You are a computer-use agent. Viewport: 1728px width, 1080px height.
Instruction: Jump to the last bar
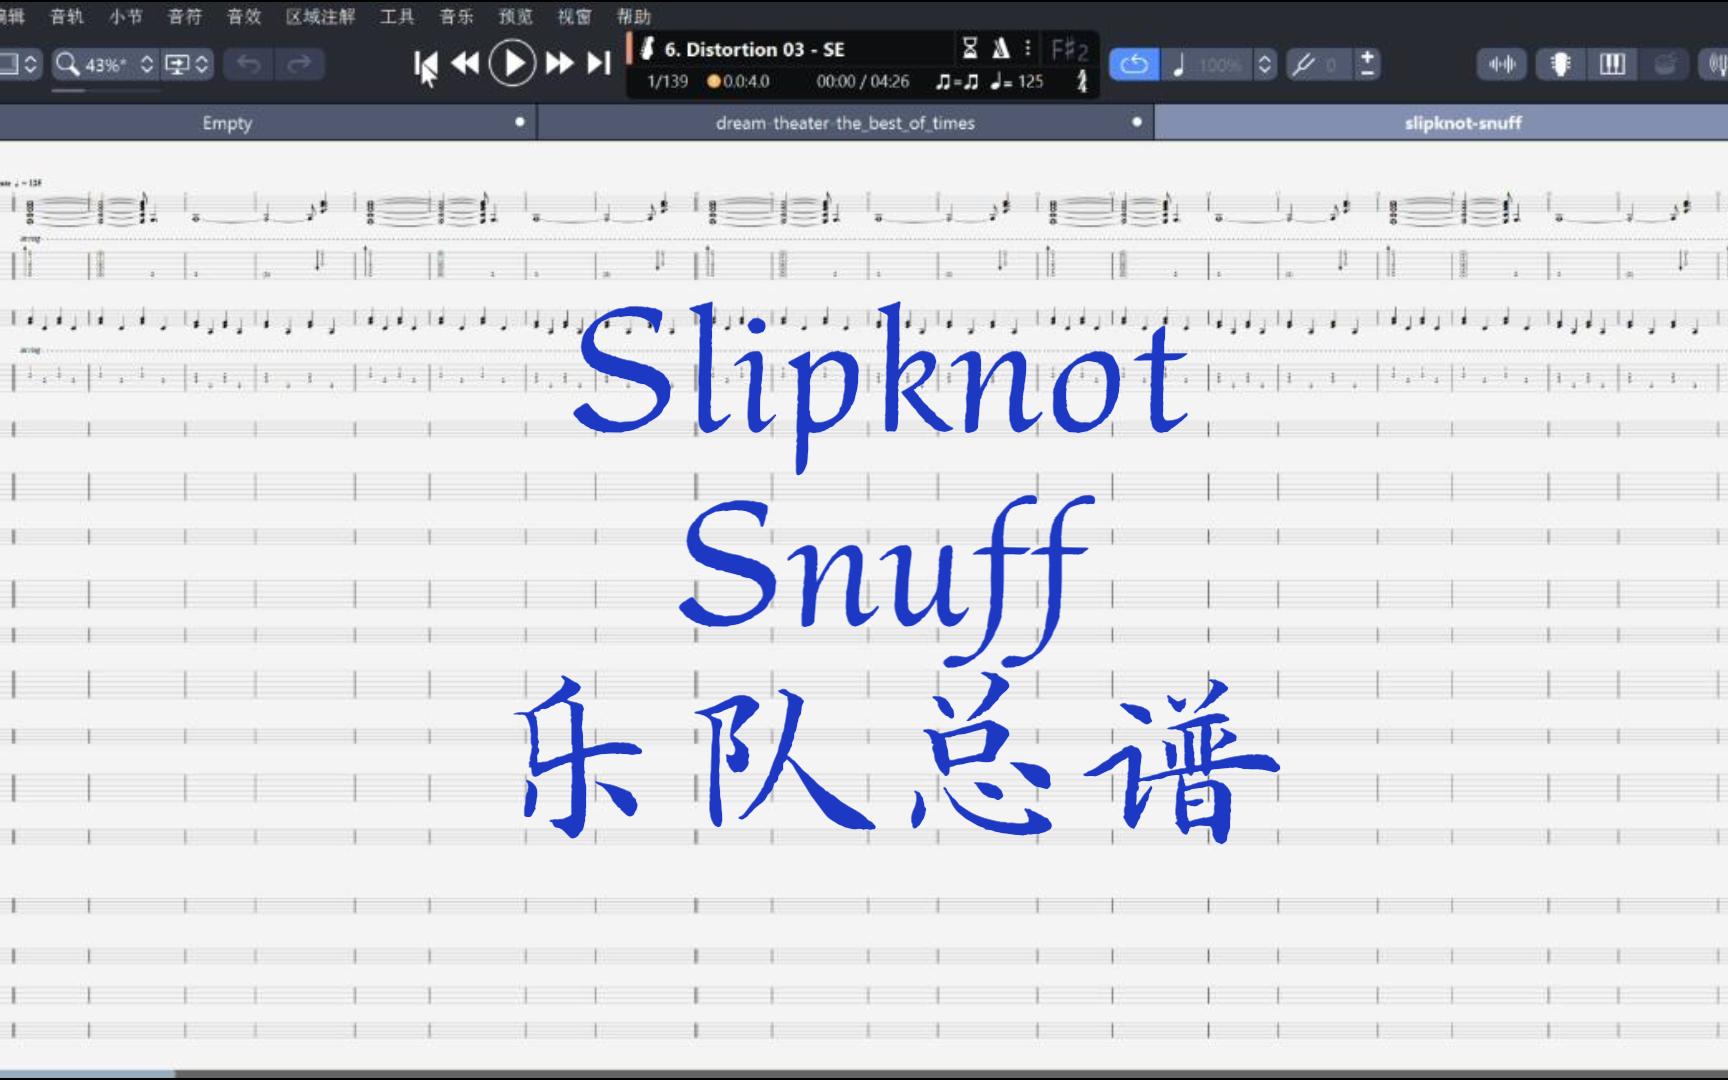pos(598,64)
